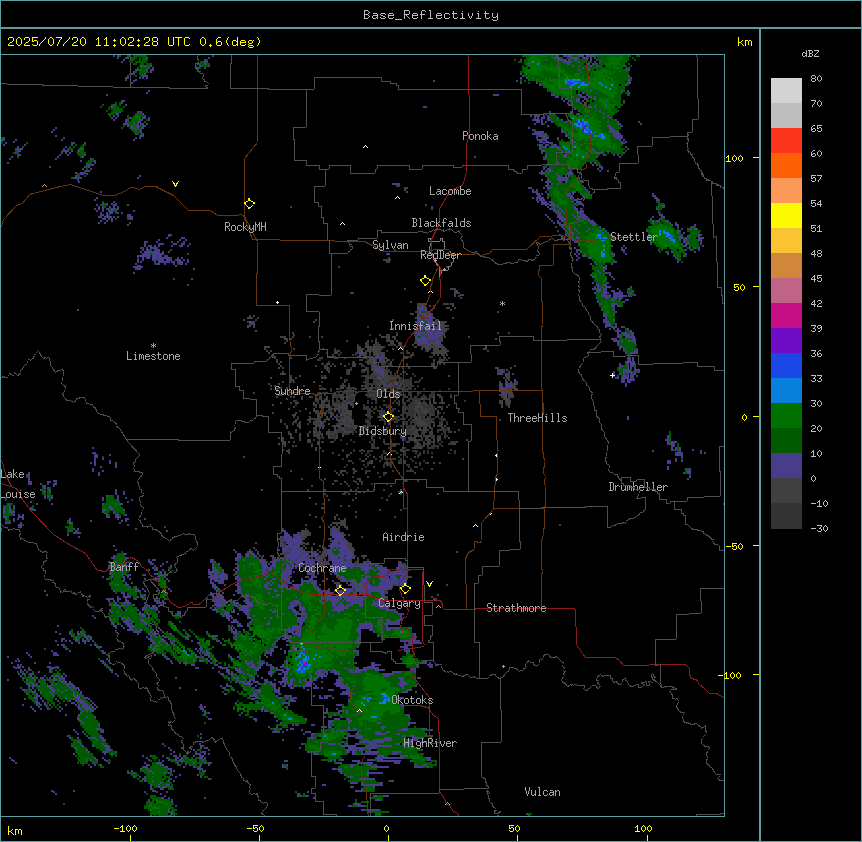Click yellow diamond marker below Cochrane label
862x842 pixels.
[340, 591]
